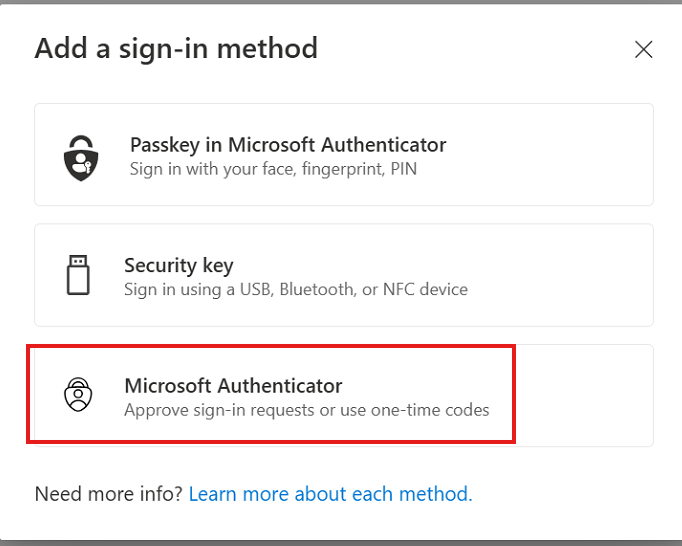Select the Security key title

(x=178, y=265)
